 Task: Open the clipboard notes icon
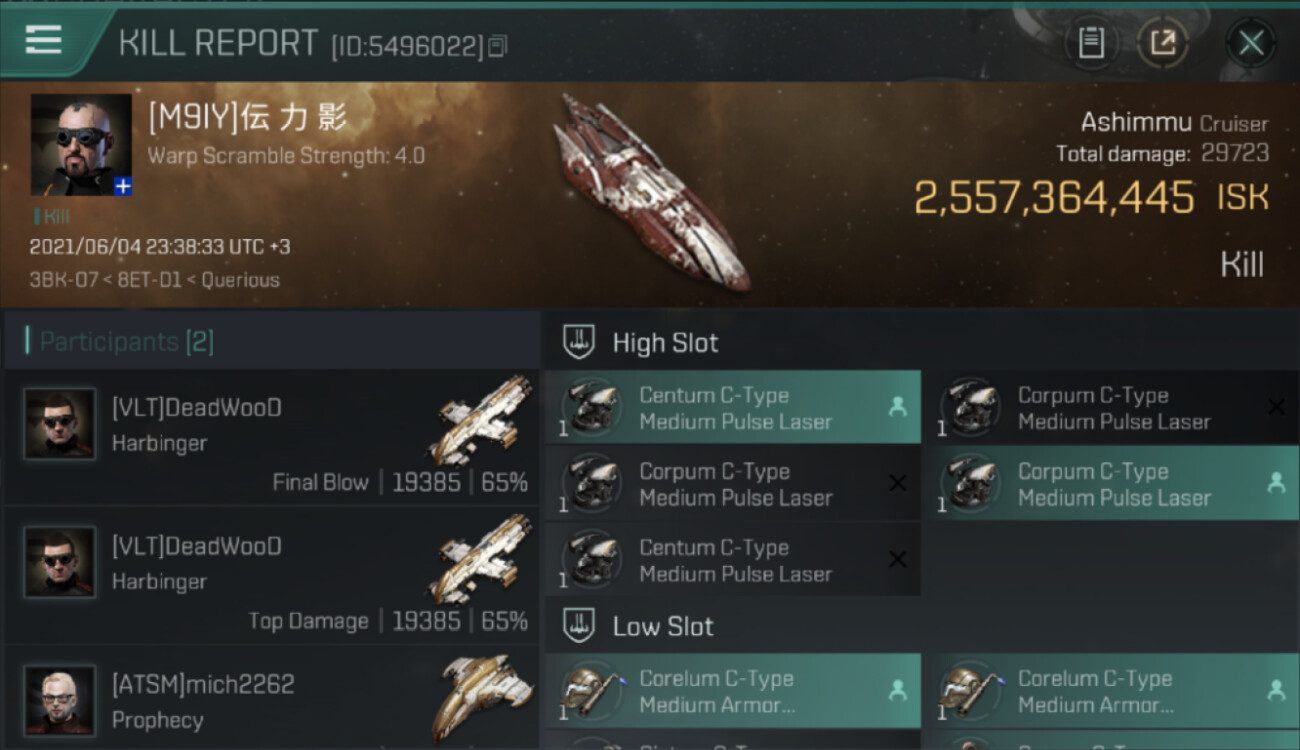click(1091, 42)
